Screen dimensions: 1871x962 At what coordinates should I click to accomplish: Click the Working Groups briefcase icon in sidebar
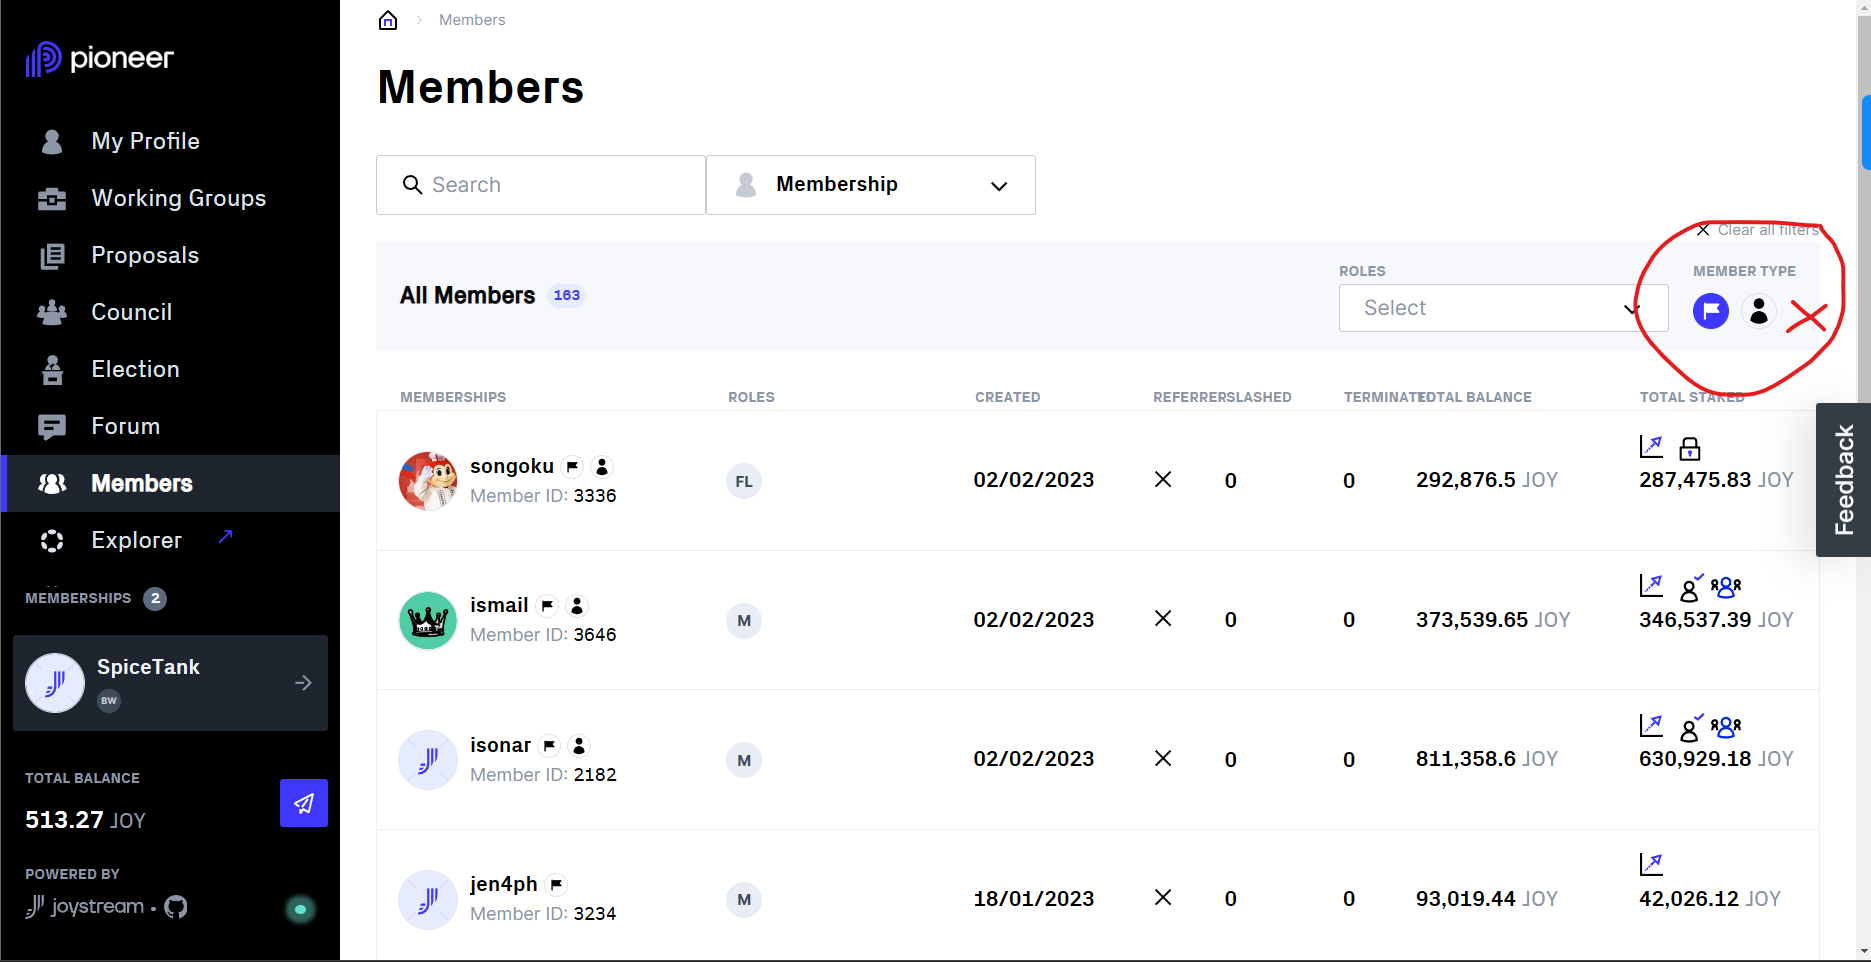pyautogui.click(x=51, y=198)
